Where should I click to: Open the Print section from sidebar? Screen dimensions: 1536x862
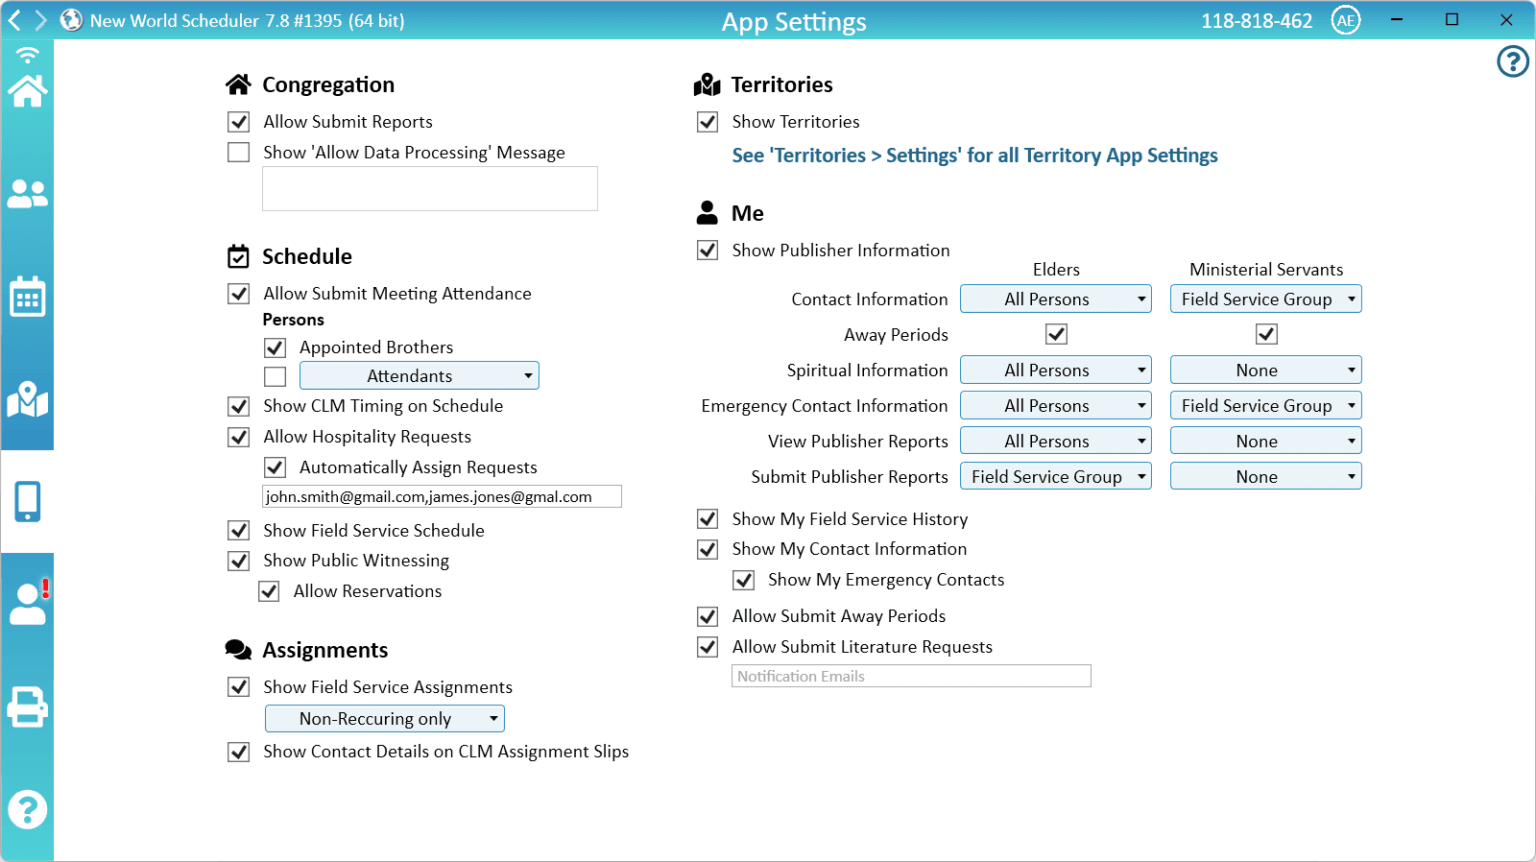pyautogui.click(x=27, y=706)
